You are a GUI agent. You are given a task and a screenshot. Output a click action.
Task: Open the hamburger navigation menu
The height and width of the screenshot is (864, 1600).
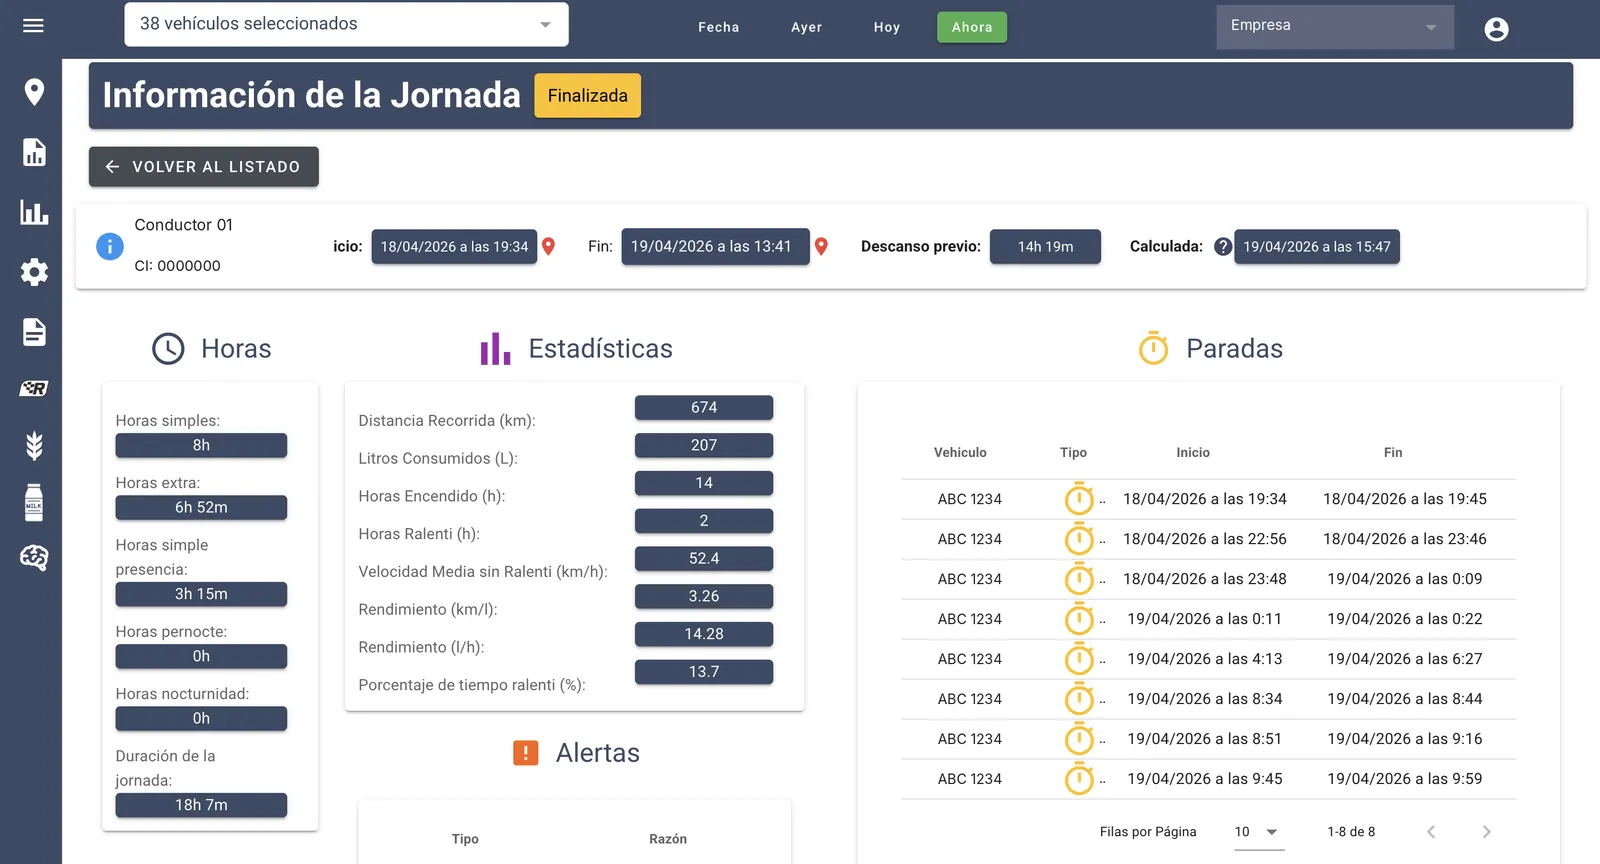coord(33,25)
